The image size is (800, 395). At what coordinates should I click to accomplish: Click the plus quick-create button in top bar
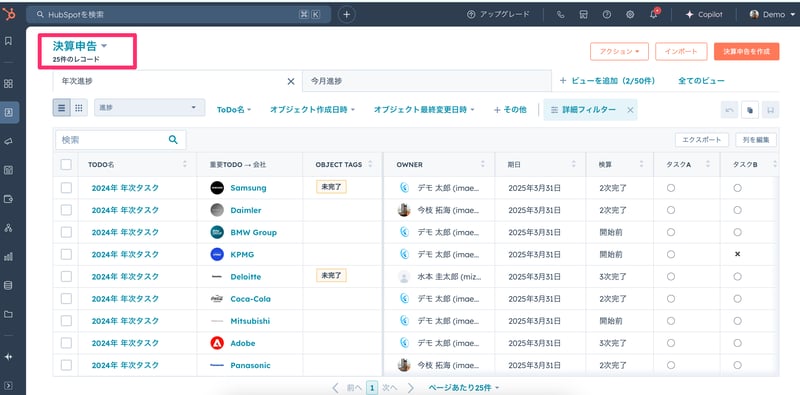(x=346, y=14)
